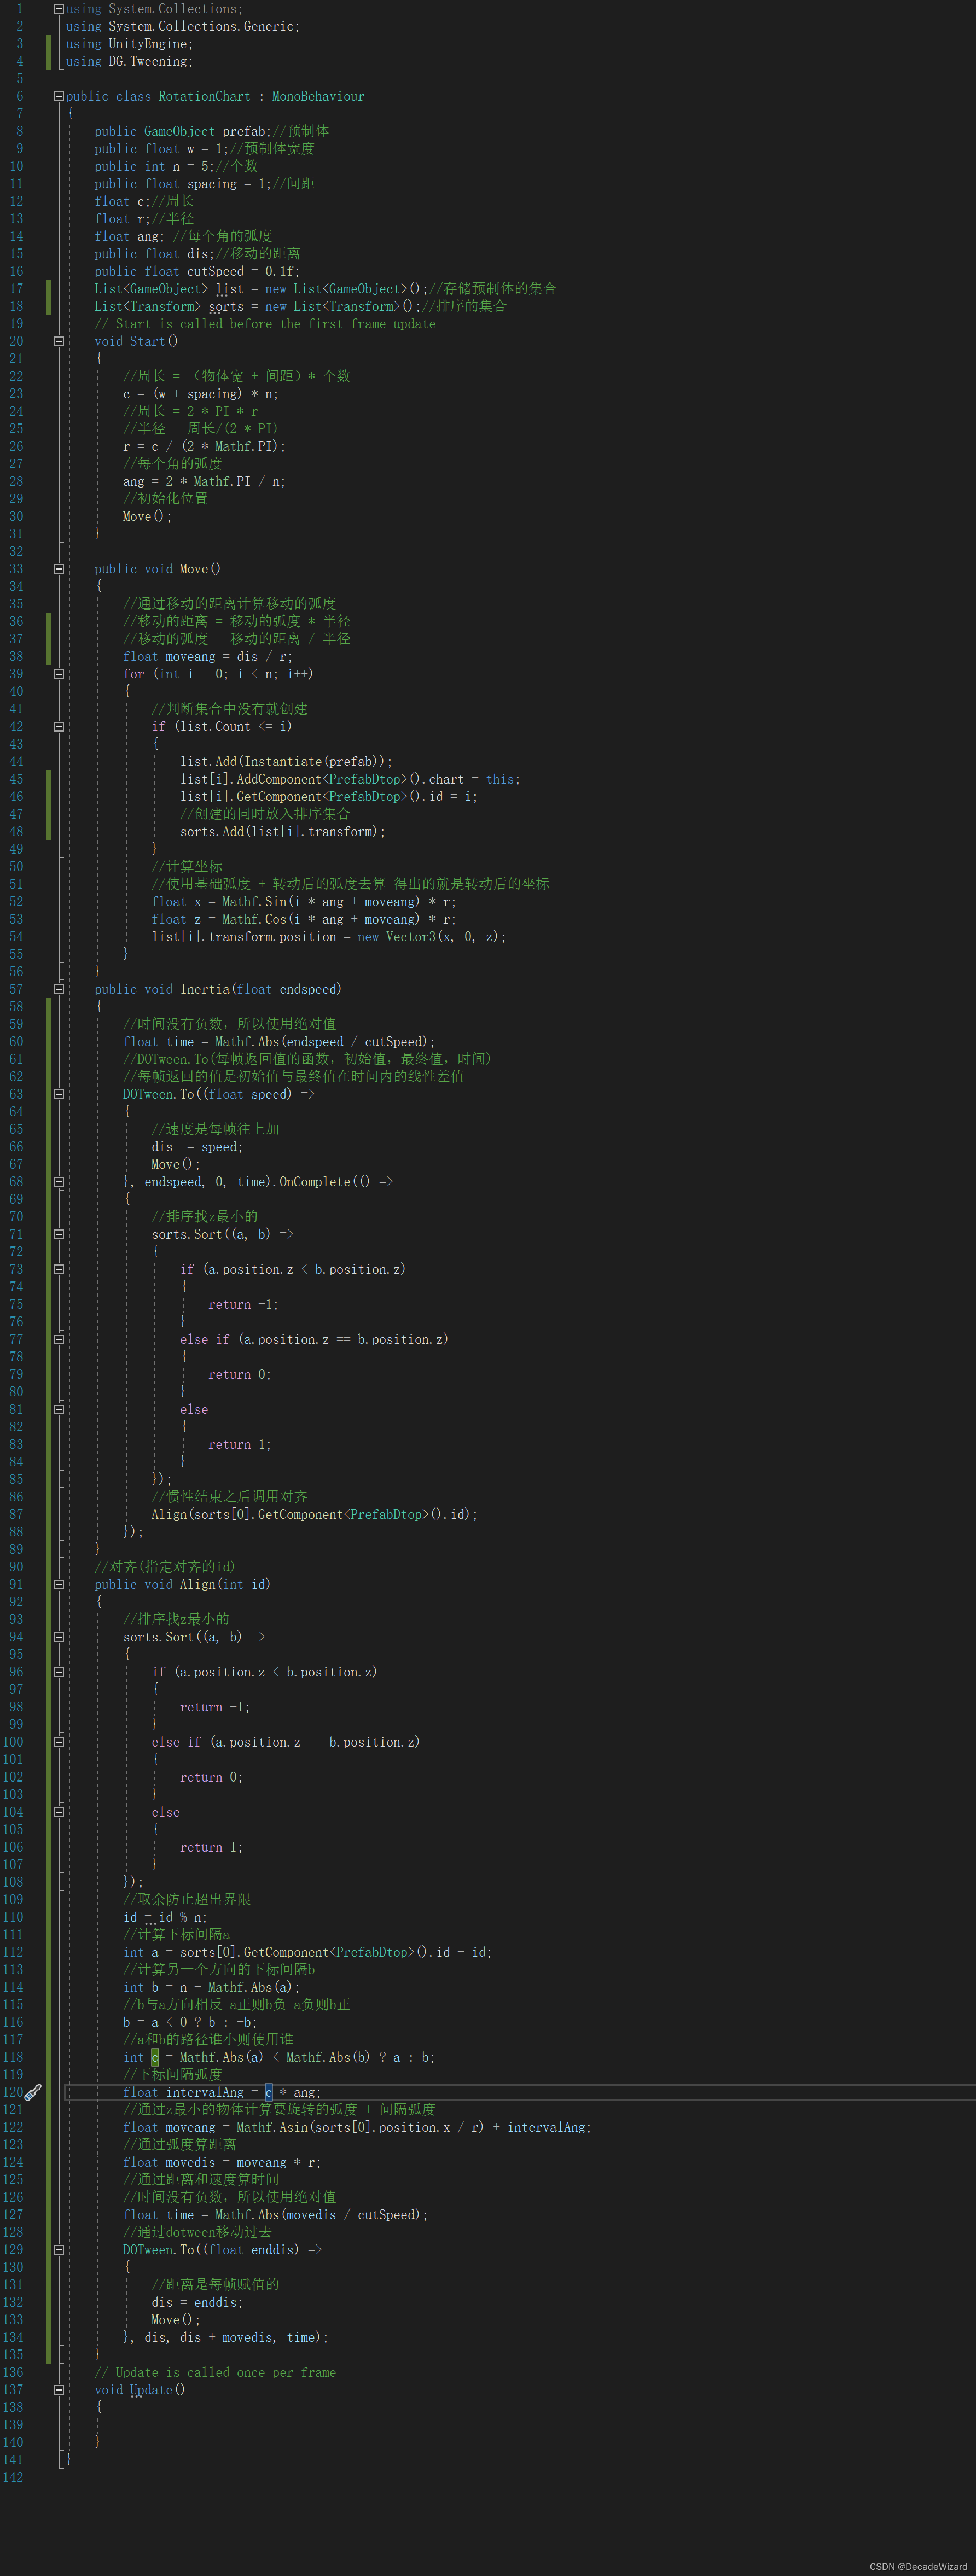Fold the else if block at line 100
The width and height of the screenshot is (976, 2576).
59,1742
